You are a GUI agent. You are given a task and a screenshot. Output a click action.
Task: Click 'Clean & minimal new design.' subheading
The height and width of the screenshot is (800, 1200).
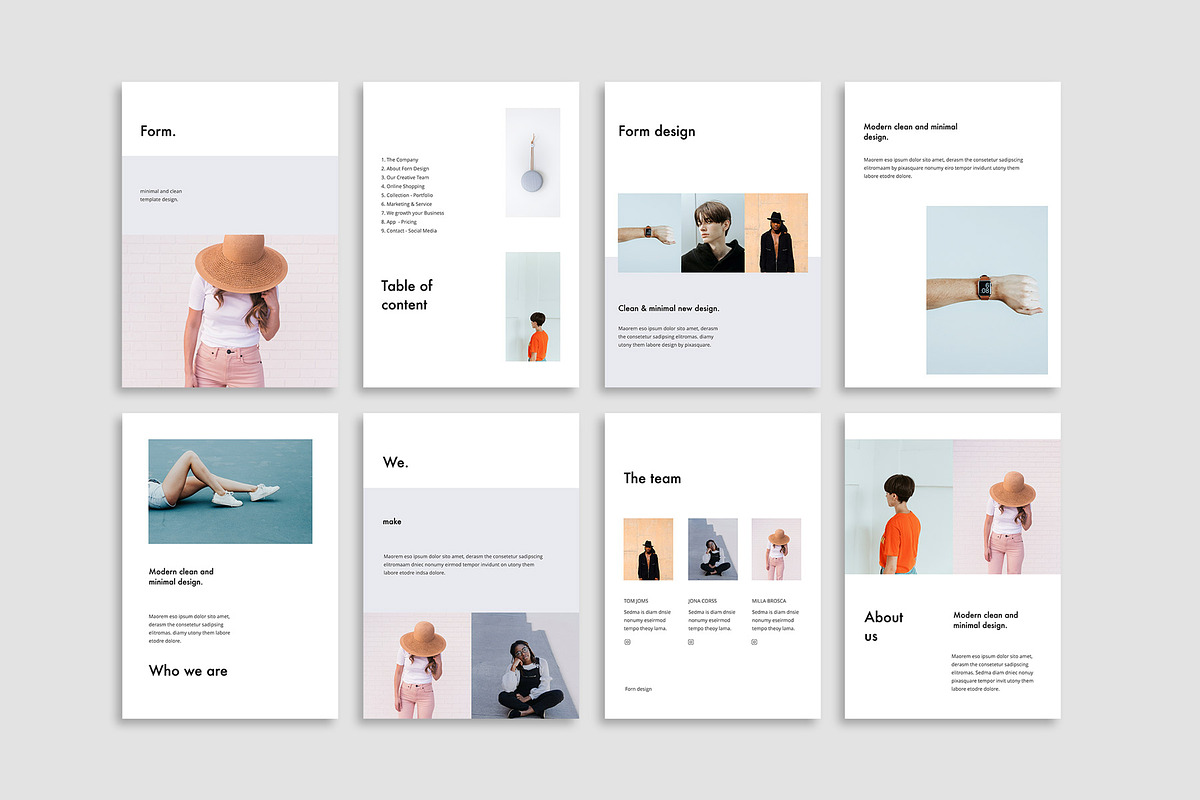click(669, 308)
